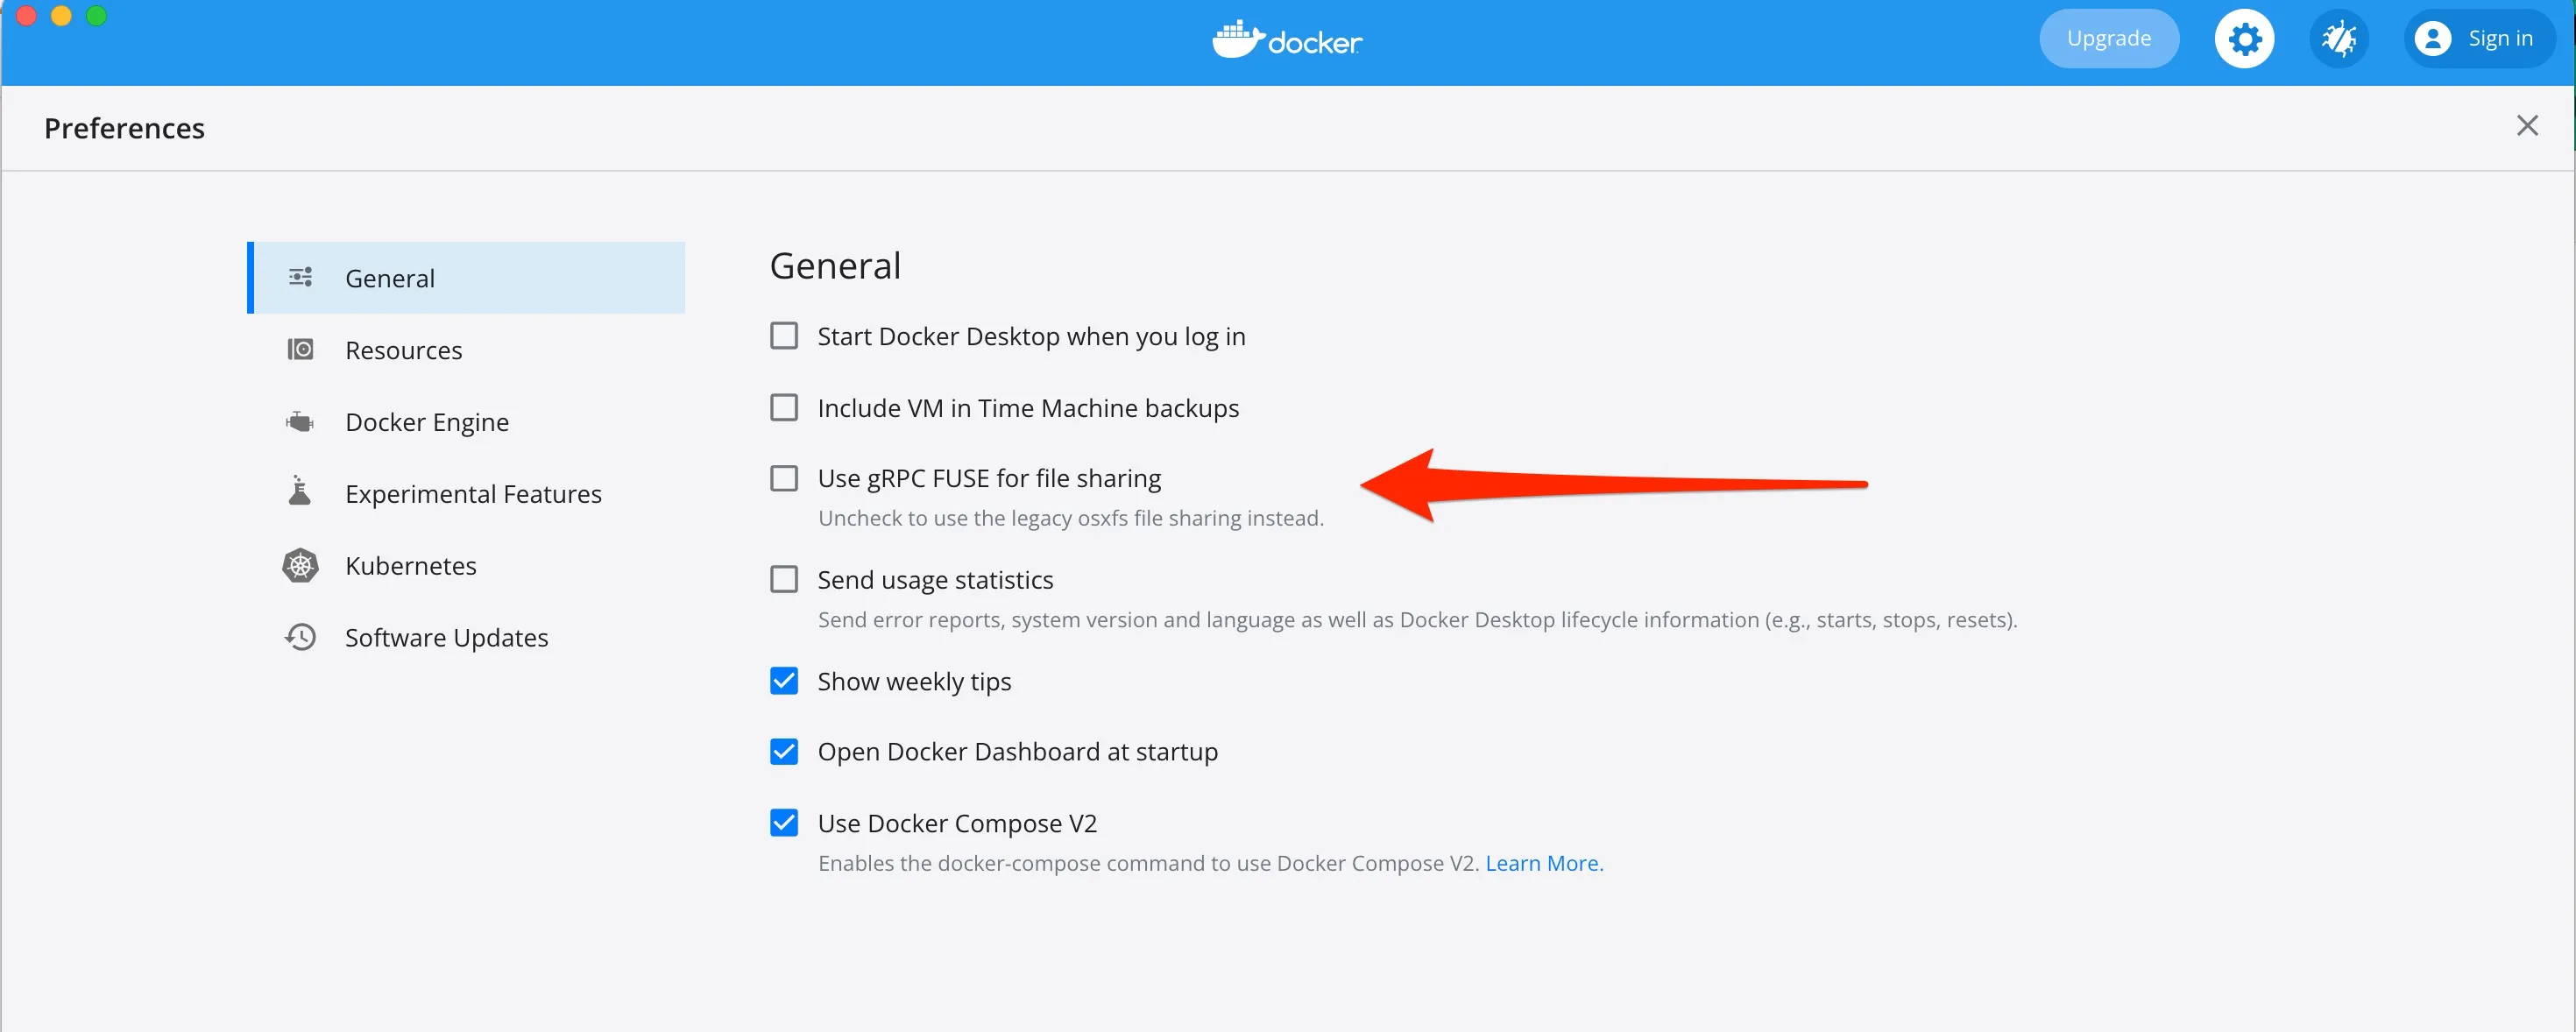Image resolution: width=2576 pixels, height=1032 pixels.
Task: Enable Send usage statistics checkbox
Action: coord(784,580)
